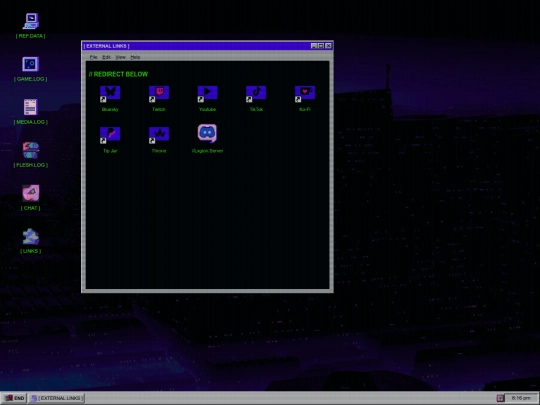Click the [REF.DATA] desktop label
The height and width of the screenshot is (405, 540).
click(x=31, y=36)
